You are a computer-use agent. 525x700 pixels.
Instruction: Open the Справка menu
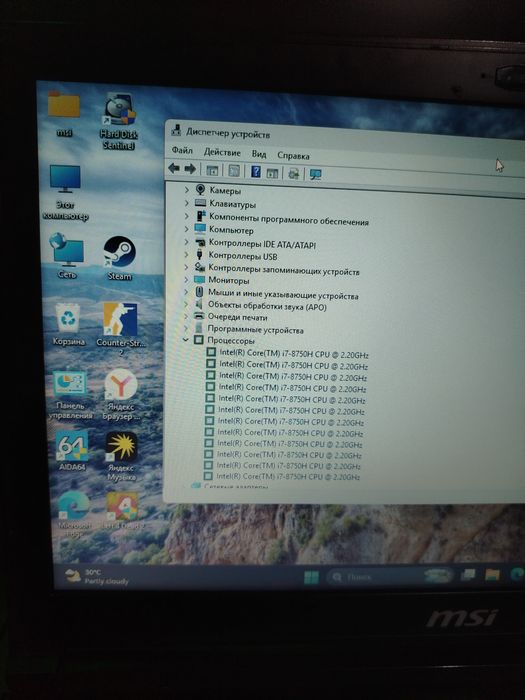click(x=293, y=156)
